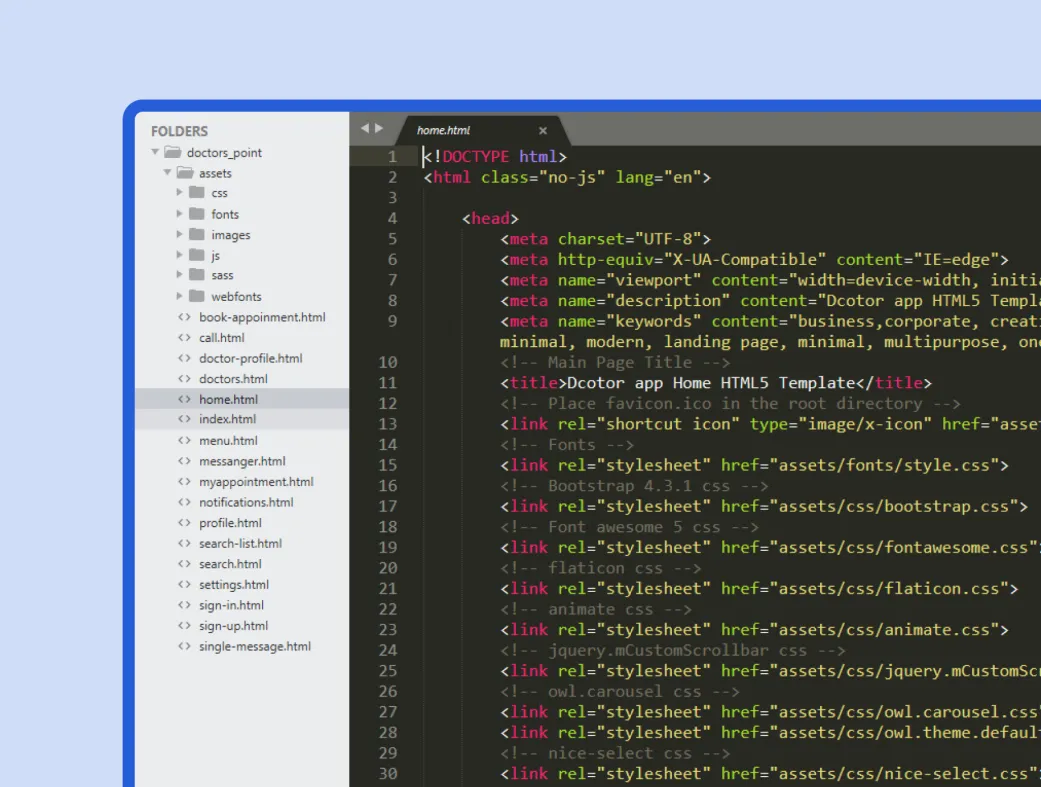The image size is (1041, 787).
Task: Click the css folder icon
Action: tap(196, 193)
